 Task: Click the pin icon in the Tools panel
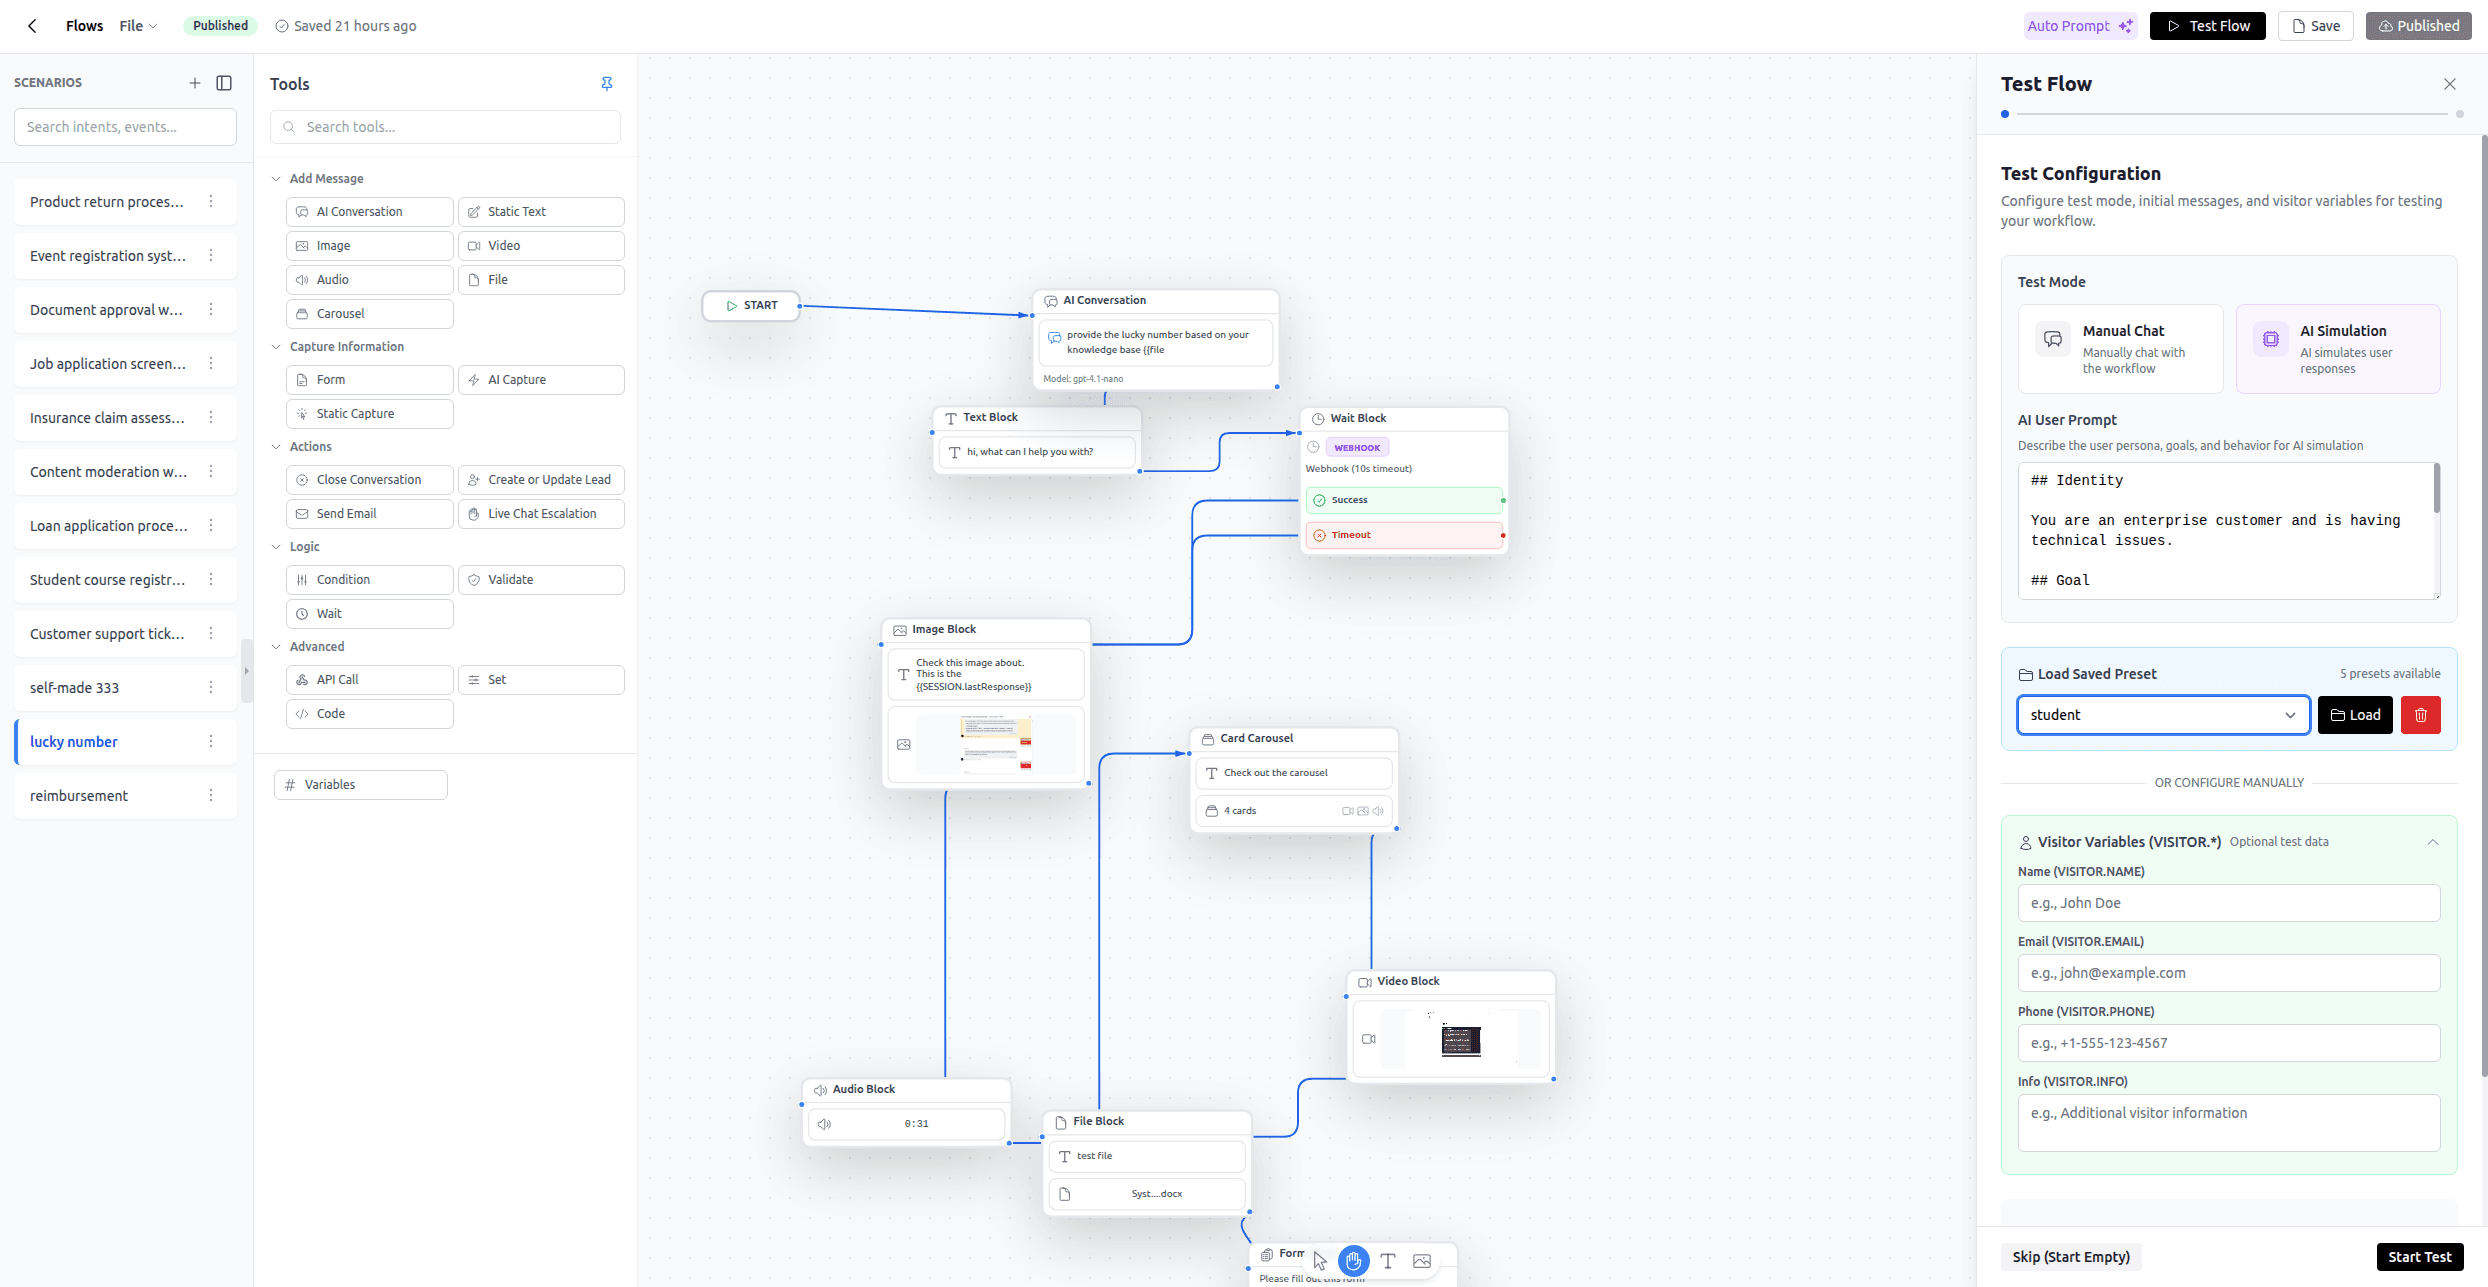(606, 84)
